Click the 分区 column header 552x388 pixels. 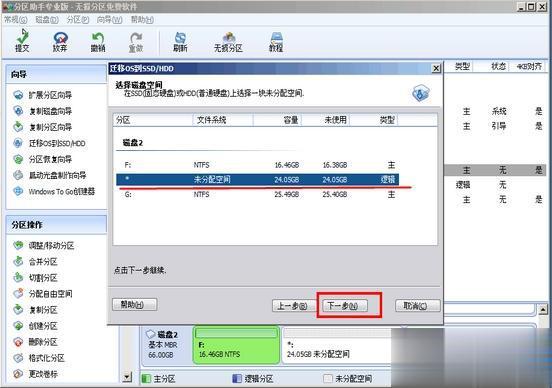pos(153,120)
